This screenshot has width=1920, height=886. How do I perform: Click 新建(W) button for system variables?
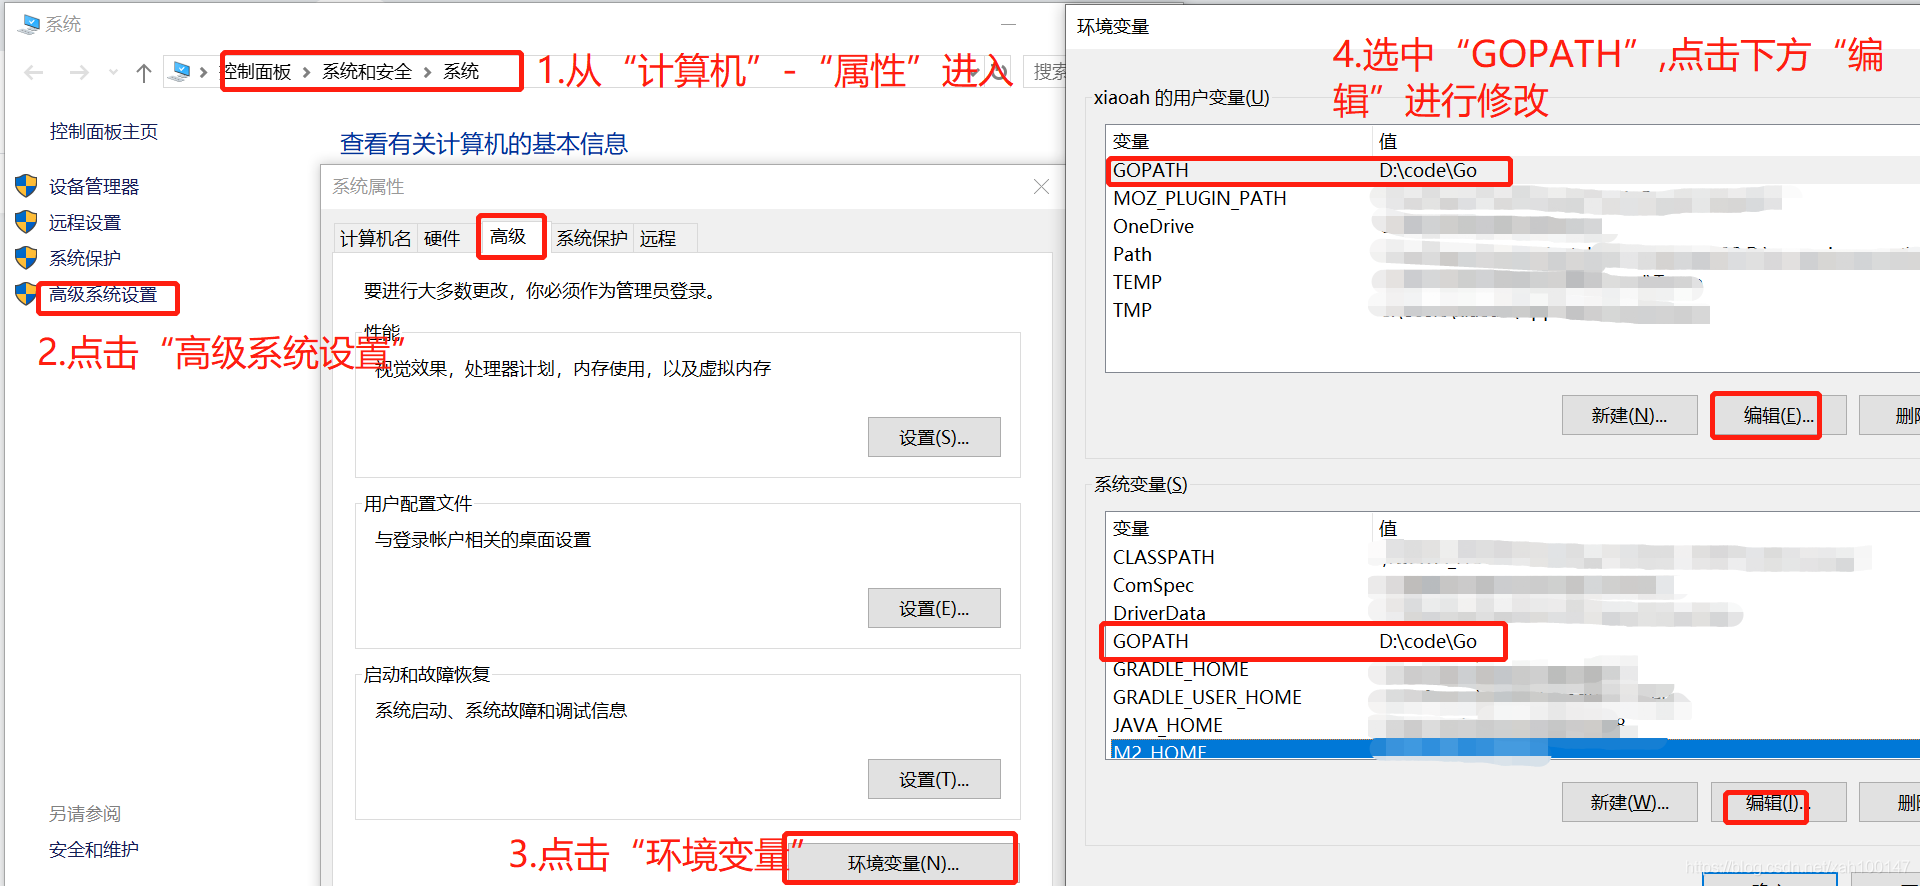pyautogui.click(x=1629, y=802)
